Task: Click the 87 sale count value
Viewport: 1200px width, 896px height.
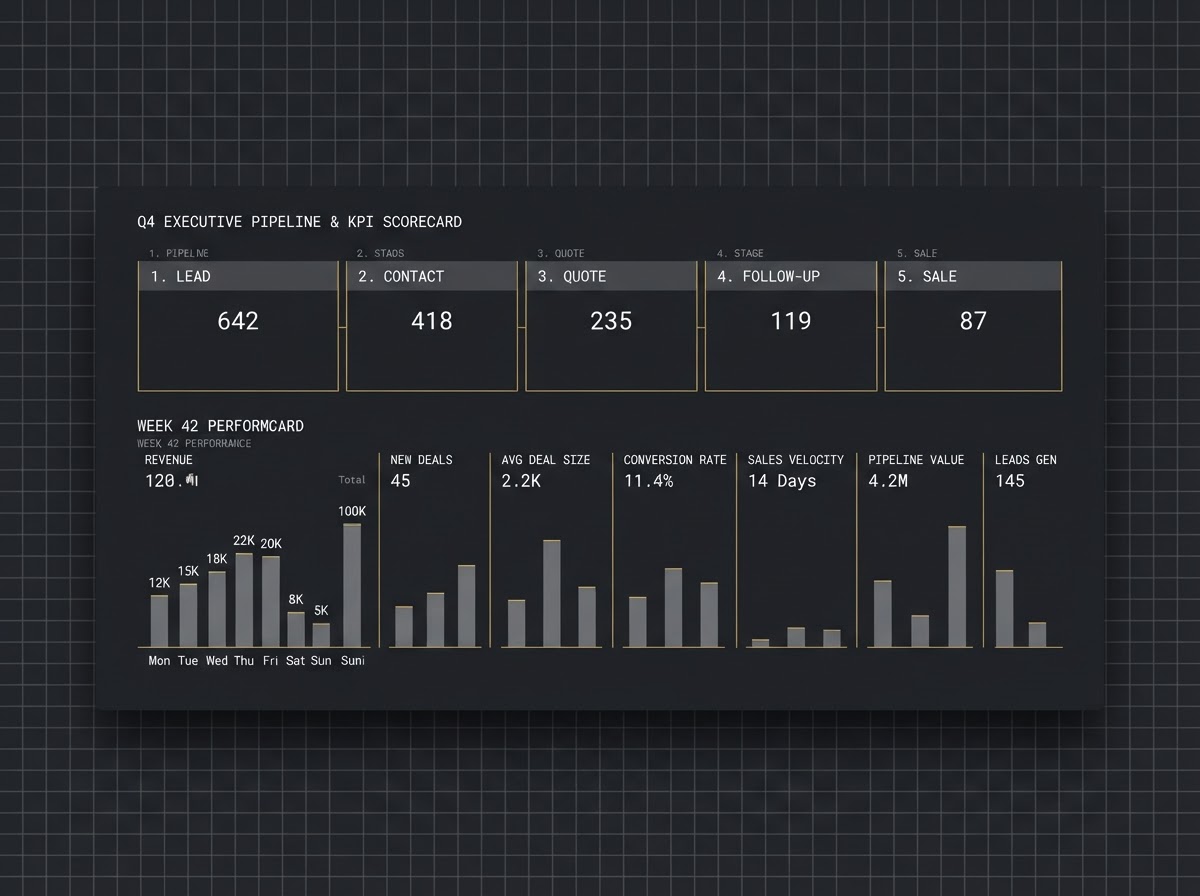Action: 973,321
